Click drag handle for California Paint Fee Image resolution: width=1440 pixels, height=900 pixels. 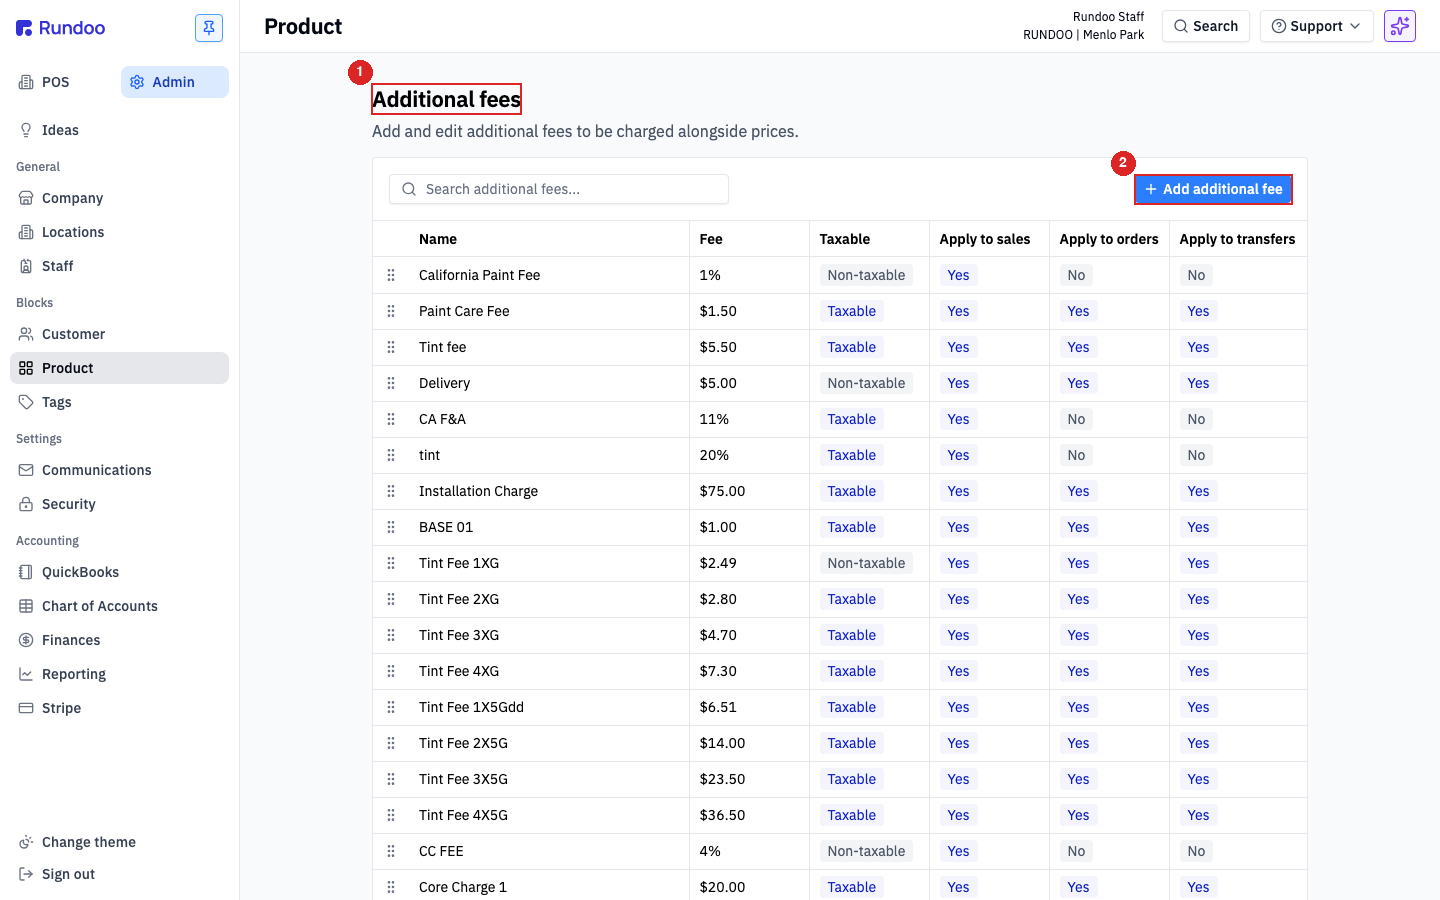[x=391, y=275]
